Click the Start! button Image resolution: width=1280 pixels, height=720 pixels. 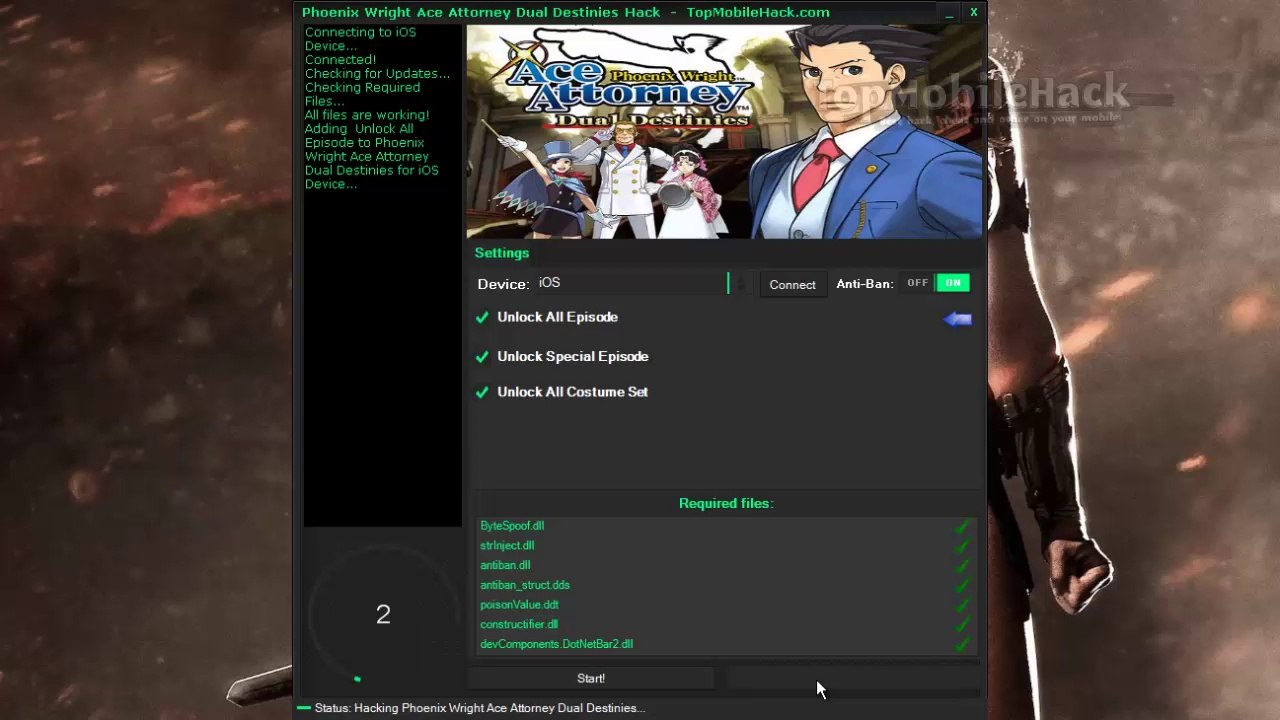[591, 679]
